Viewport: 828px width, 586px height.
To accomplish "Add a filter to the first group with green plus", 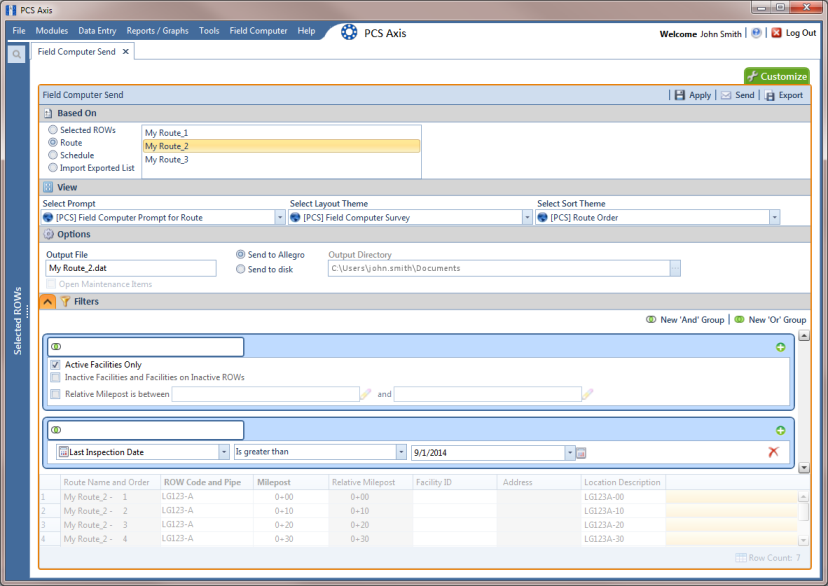I will pos(780,347).
